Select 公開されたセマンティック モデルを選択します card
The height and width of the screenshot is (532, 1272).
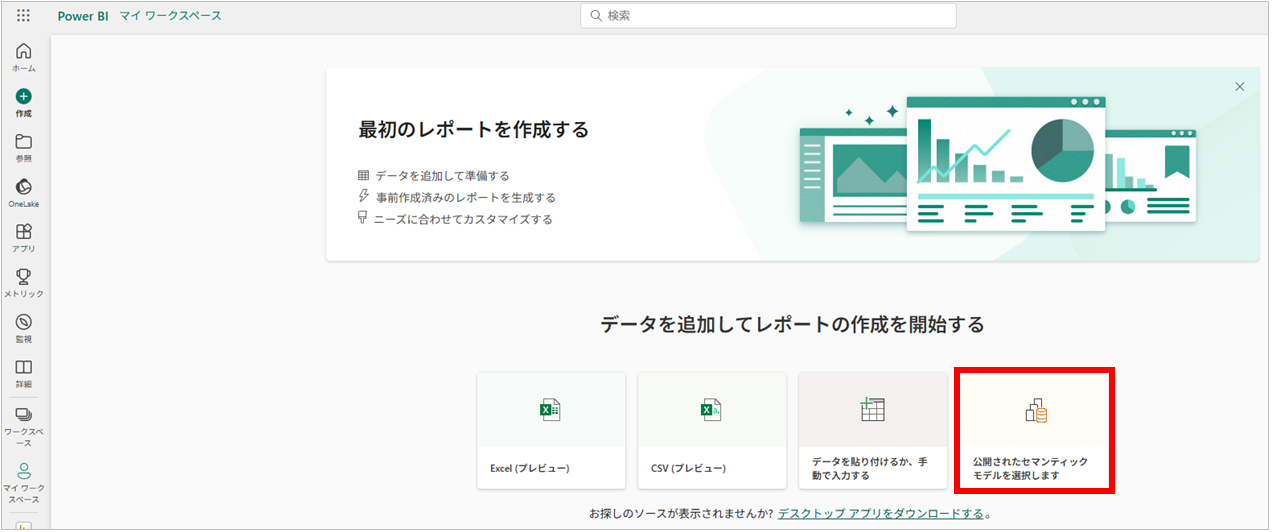click(1034, 431)
